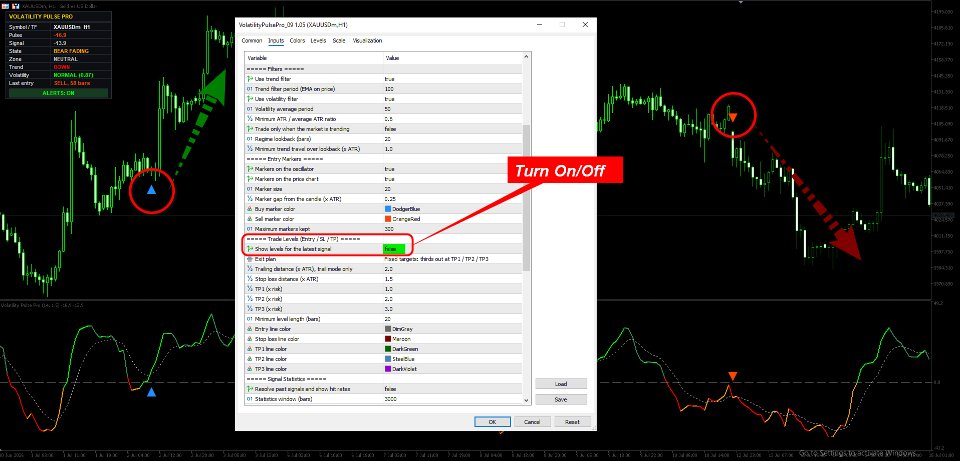Open the Sell marker color OrangeRed dropdown
The height and width of the screenshot is (461, 960).
pyautogui.click(x=452, y=219)
